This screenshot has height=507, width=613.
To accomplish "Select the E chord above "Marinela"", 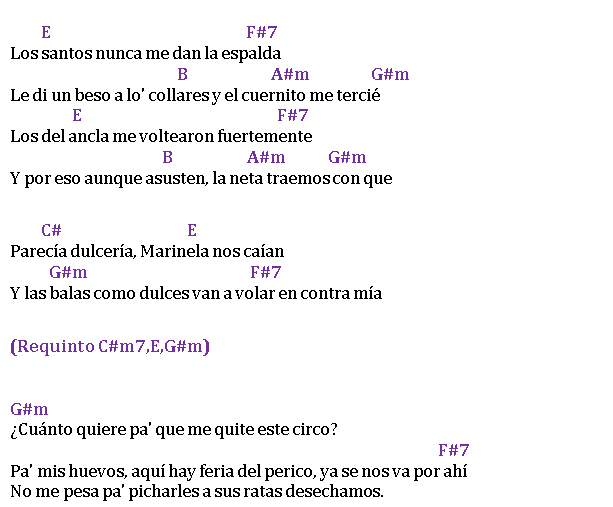I will (x=192, y=230).
